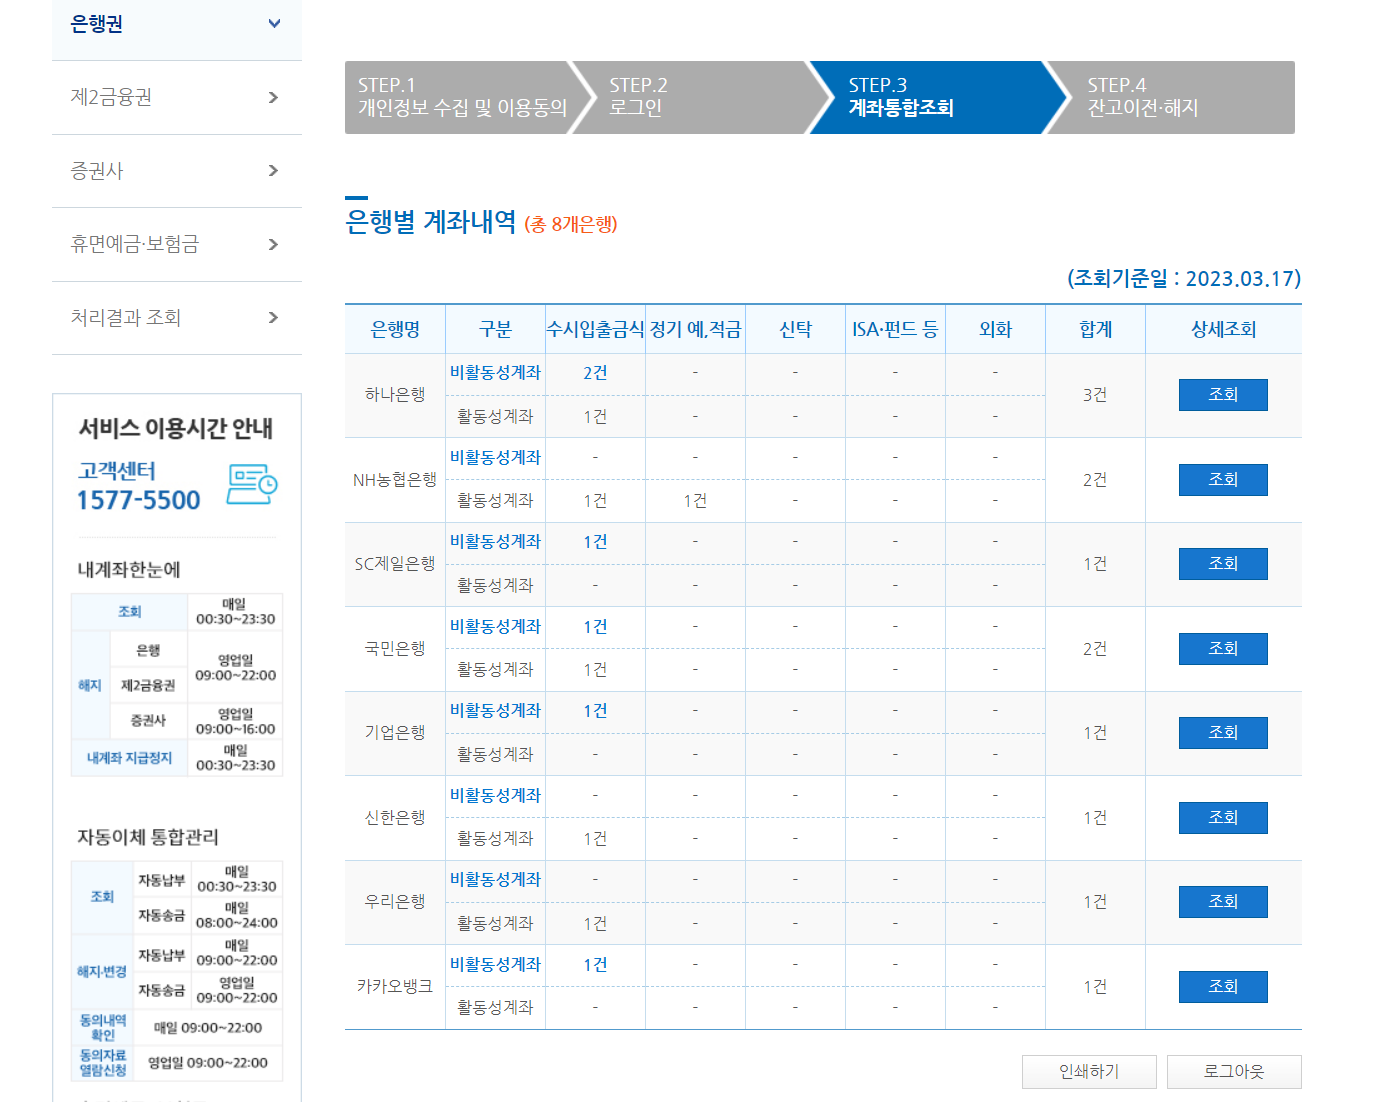
Task: Click the 동의내역 확인 label
Action: 103,1027
